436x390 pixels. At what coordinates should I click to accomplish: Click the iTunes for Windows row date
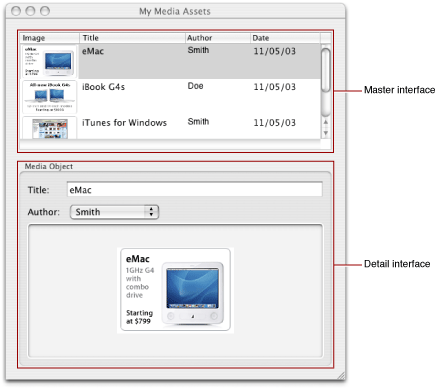[275, 123]
